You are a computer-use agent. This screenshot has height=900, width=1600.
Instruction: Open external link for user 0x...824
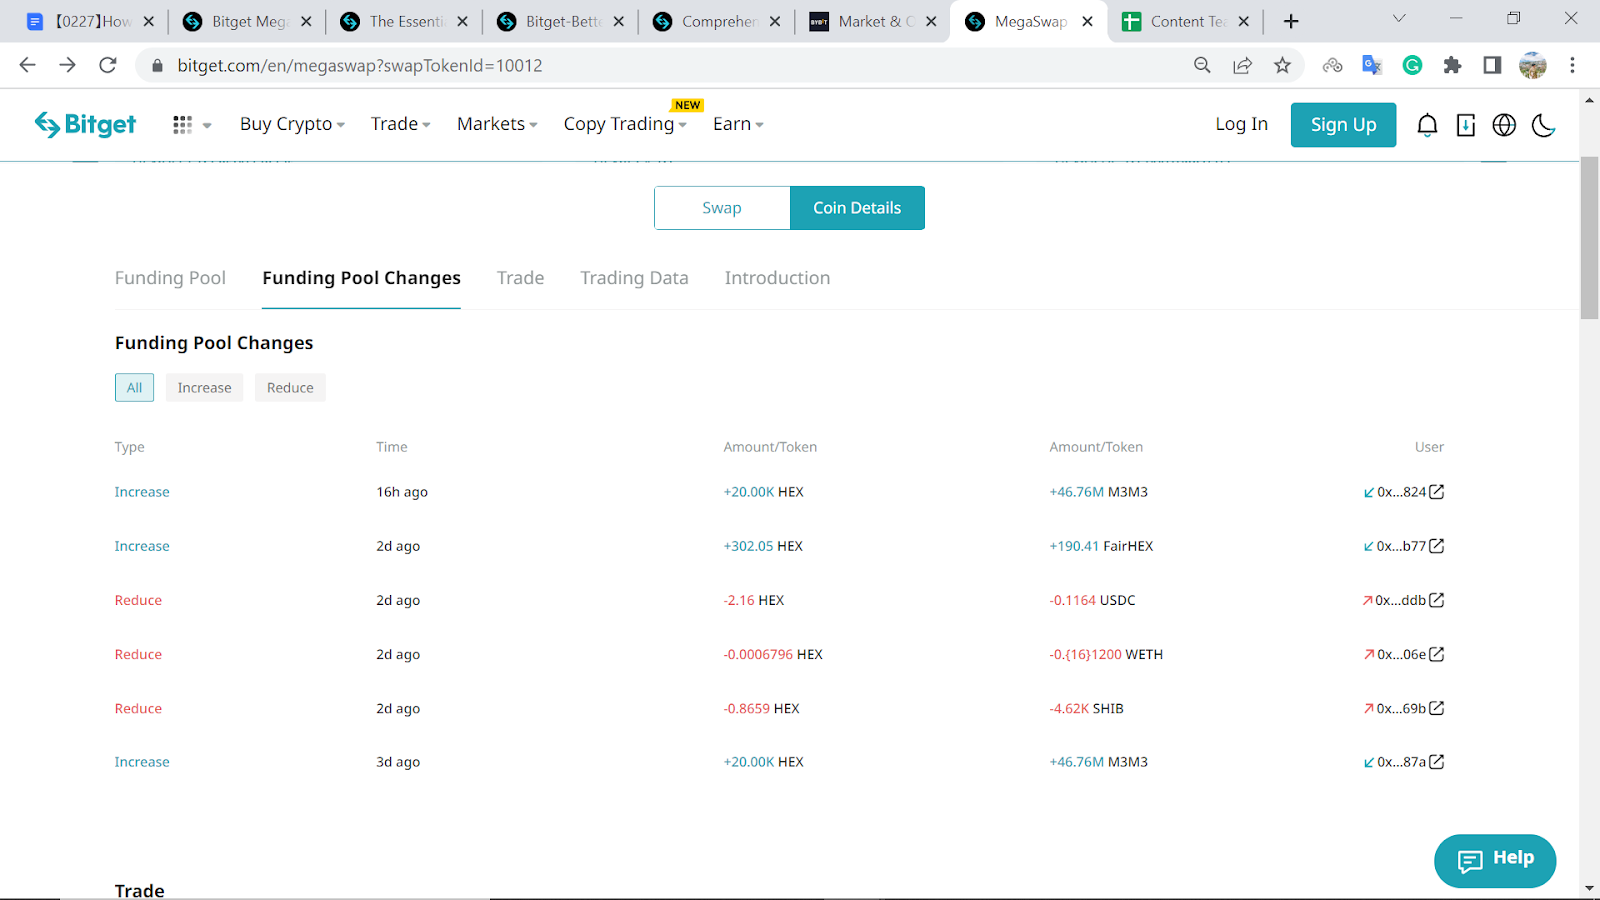pyautogui.click(x=1437, y=492)
